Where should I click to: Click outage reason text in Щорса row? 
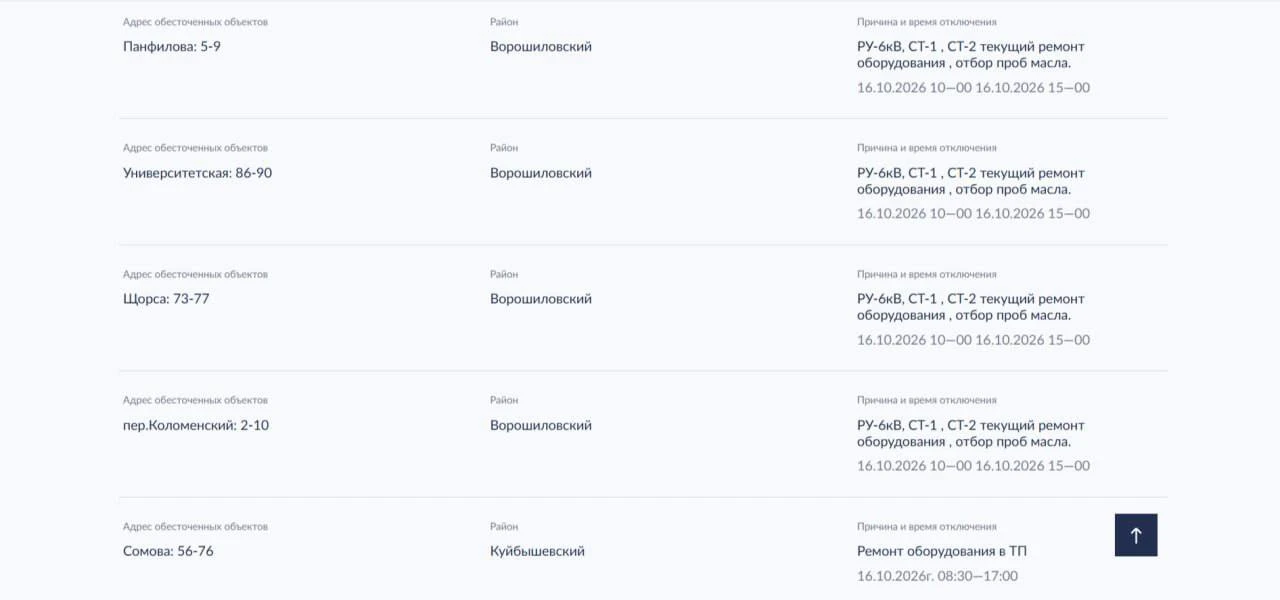pos(971,307)
